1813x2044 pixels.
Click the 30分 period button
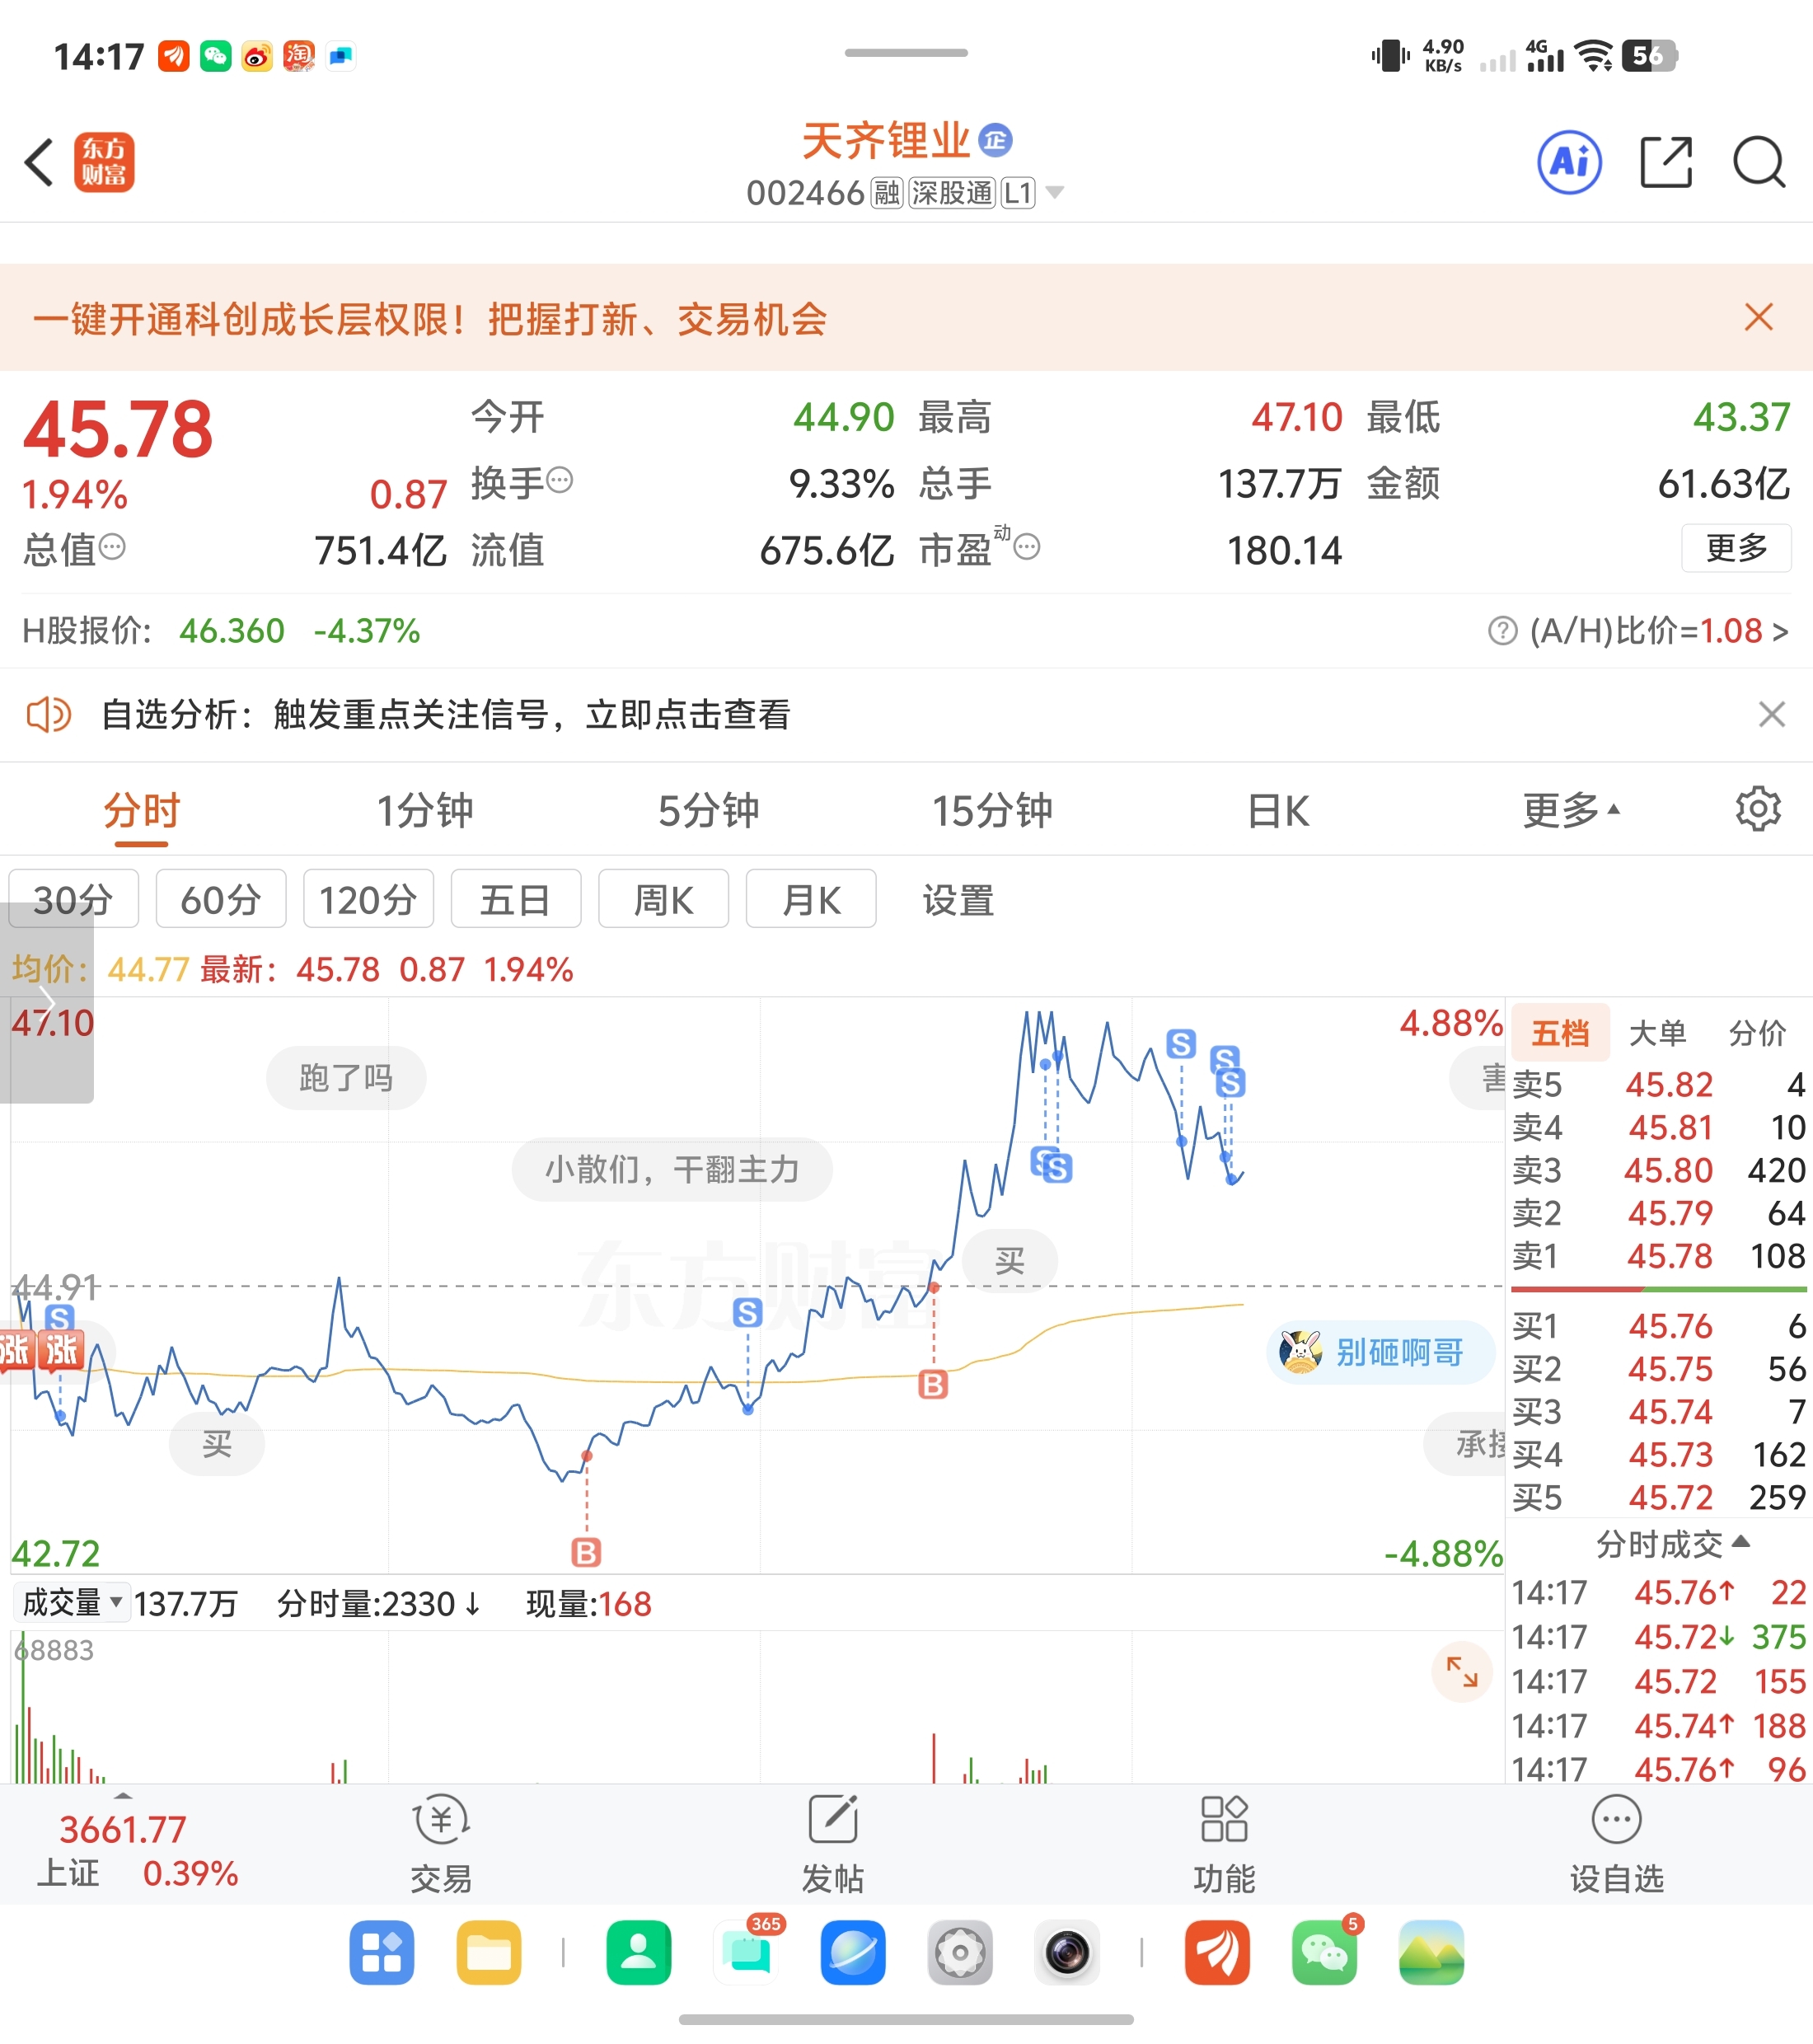[x=73, y=899]
